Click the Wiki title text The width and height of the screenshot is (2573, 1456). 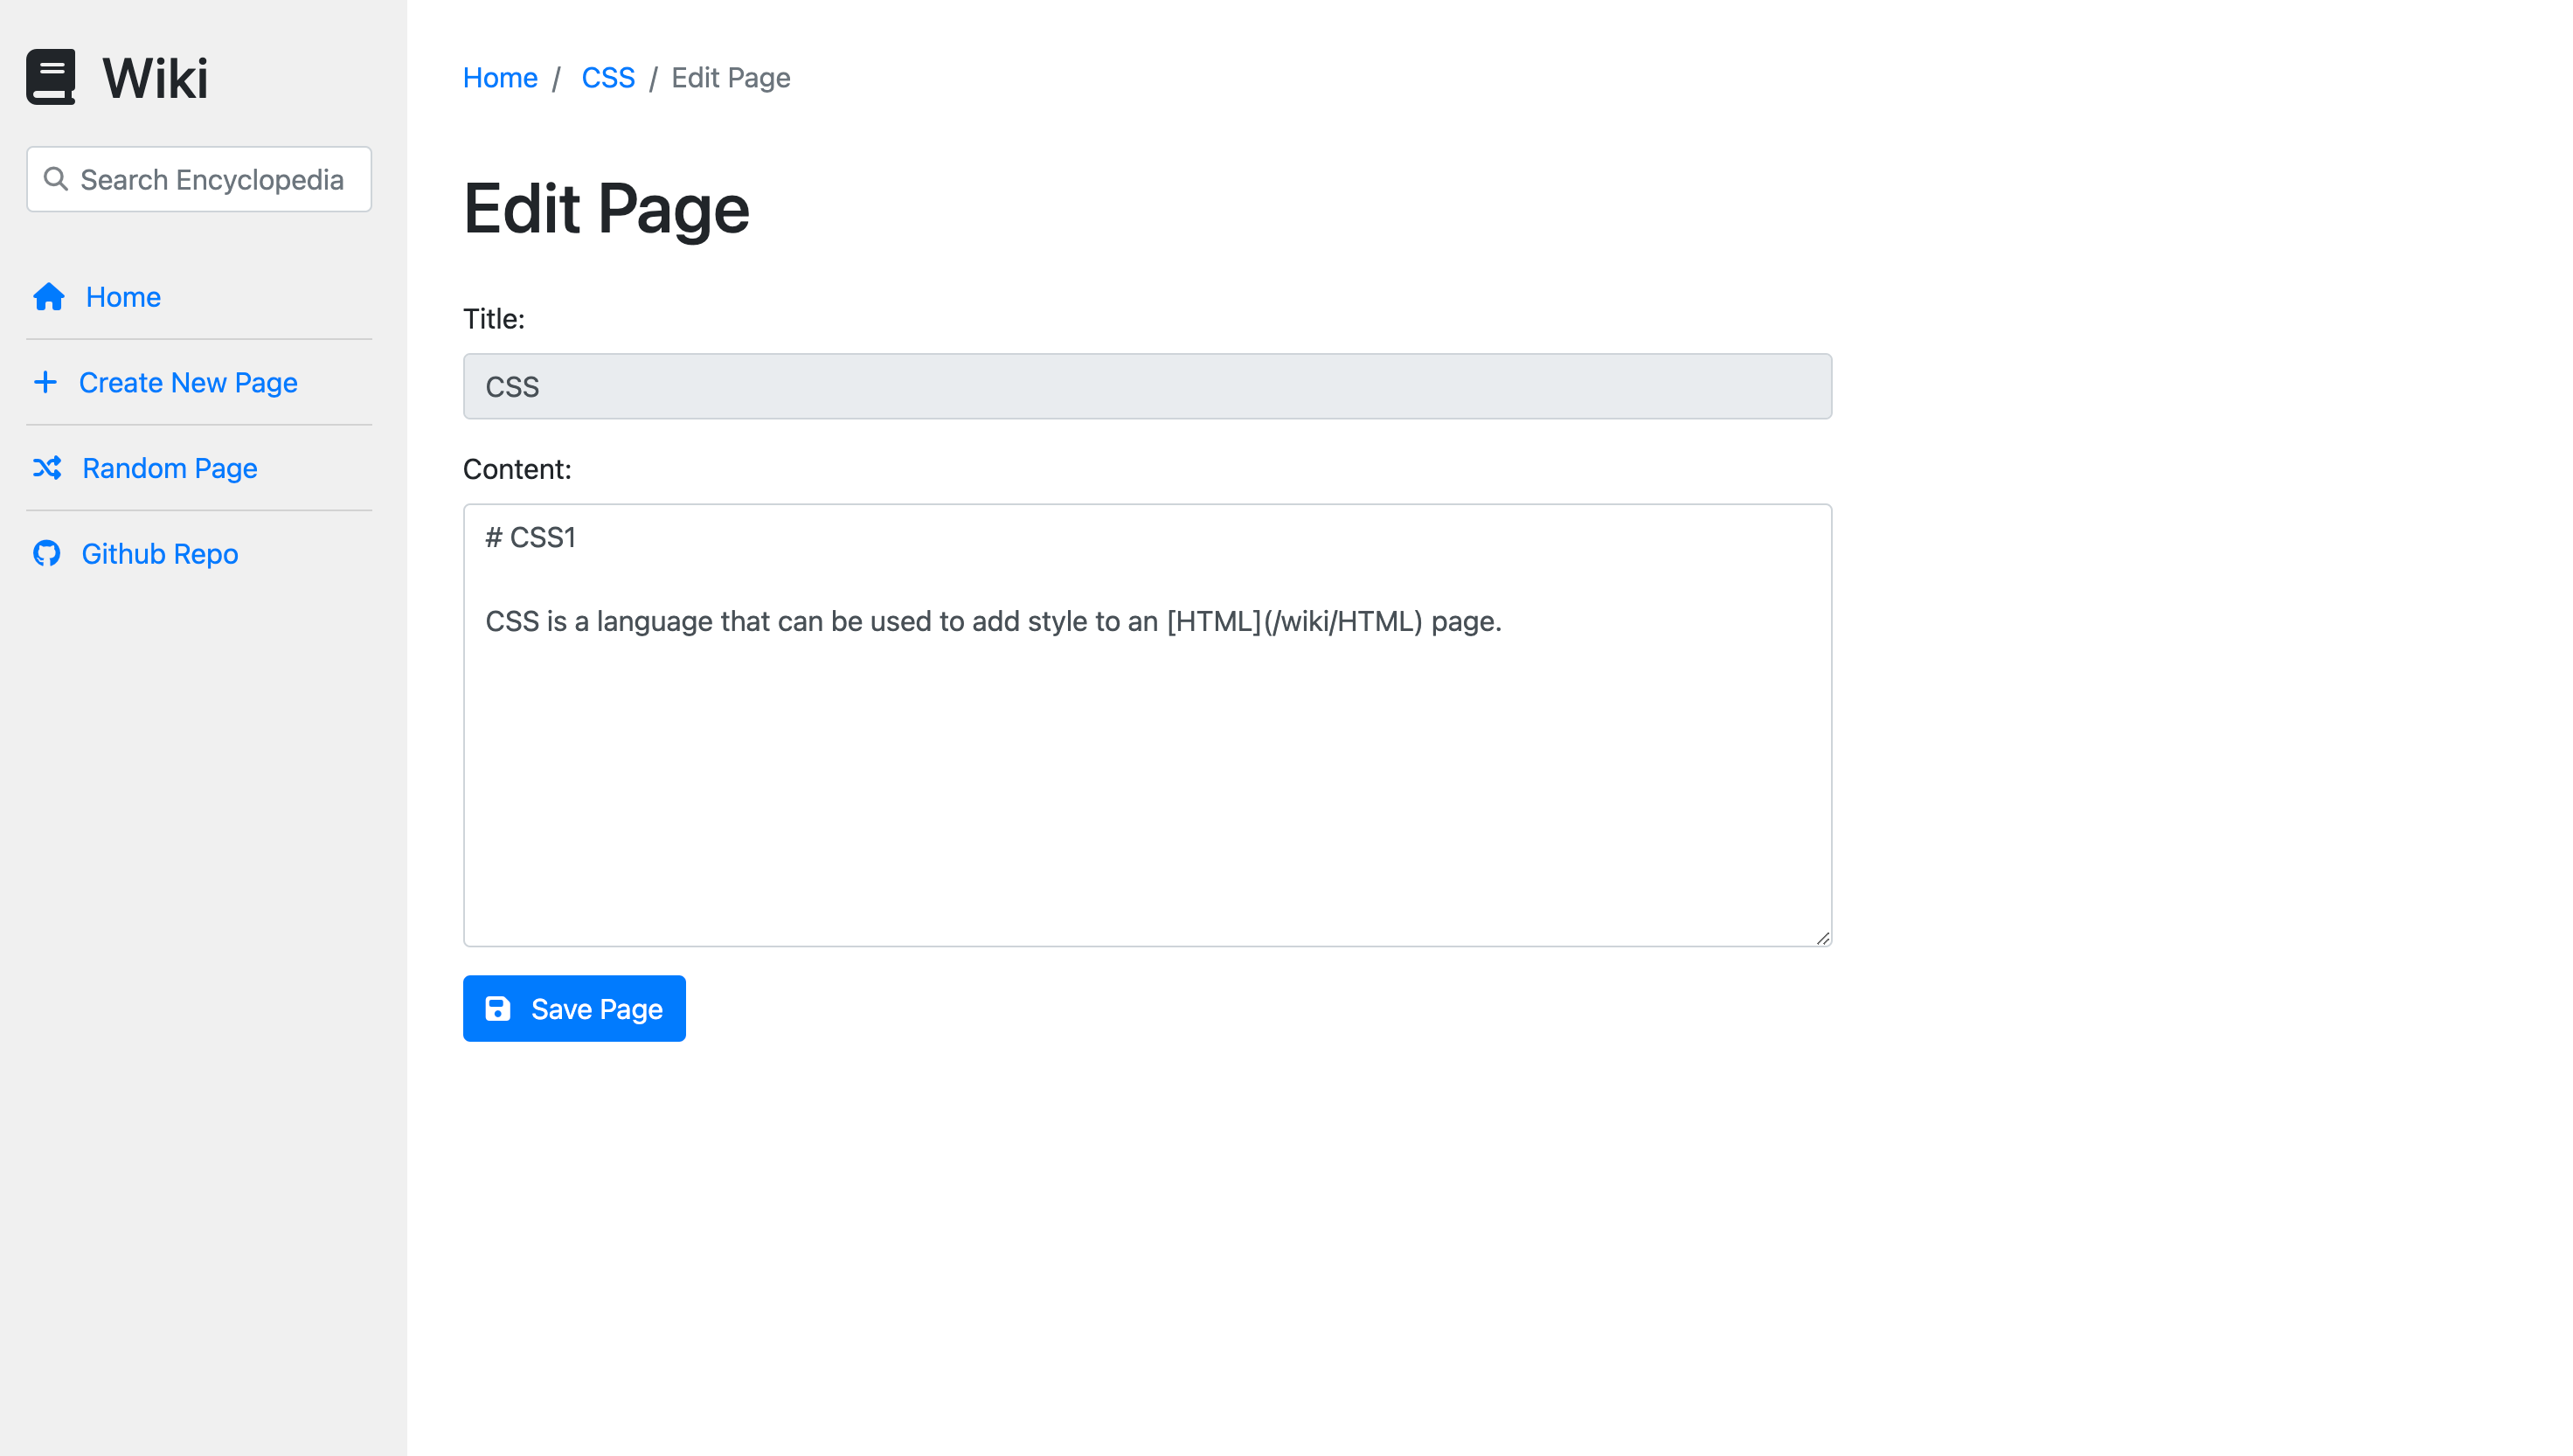click(x=155, y=78)
